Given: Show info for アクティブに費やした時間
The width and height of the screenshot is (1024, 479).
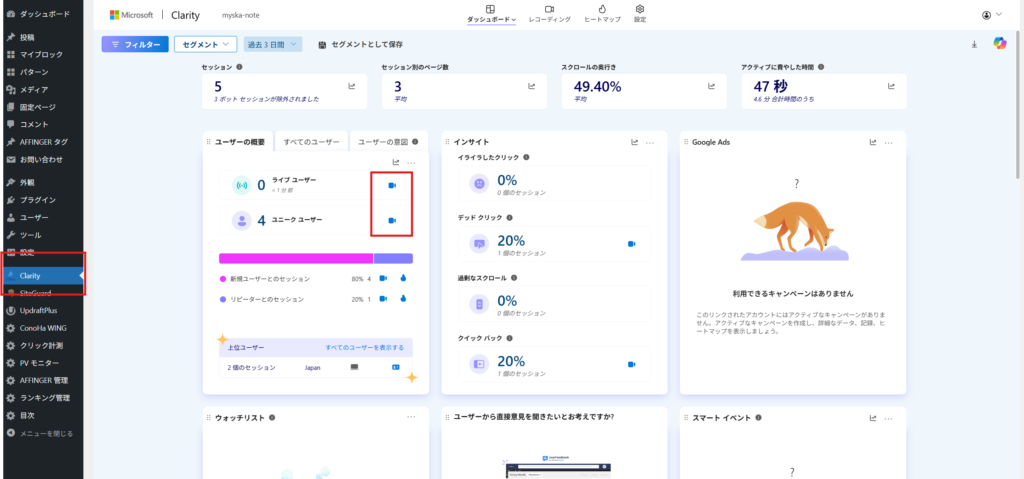Looking at the screenshot, I should [x=821, y=67].
